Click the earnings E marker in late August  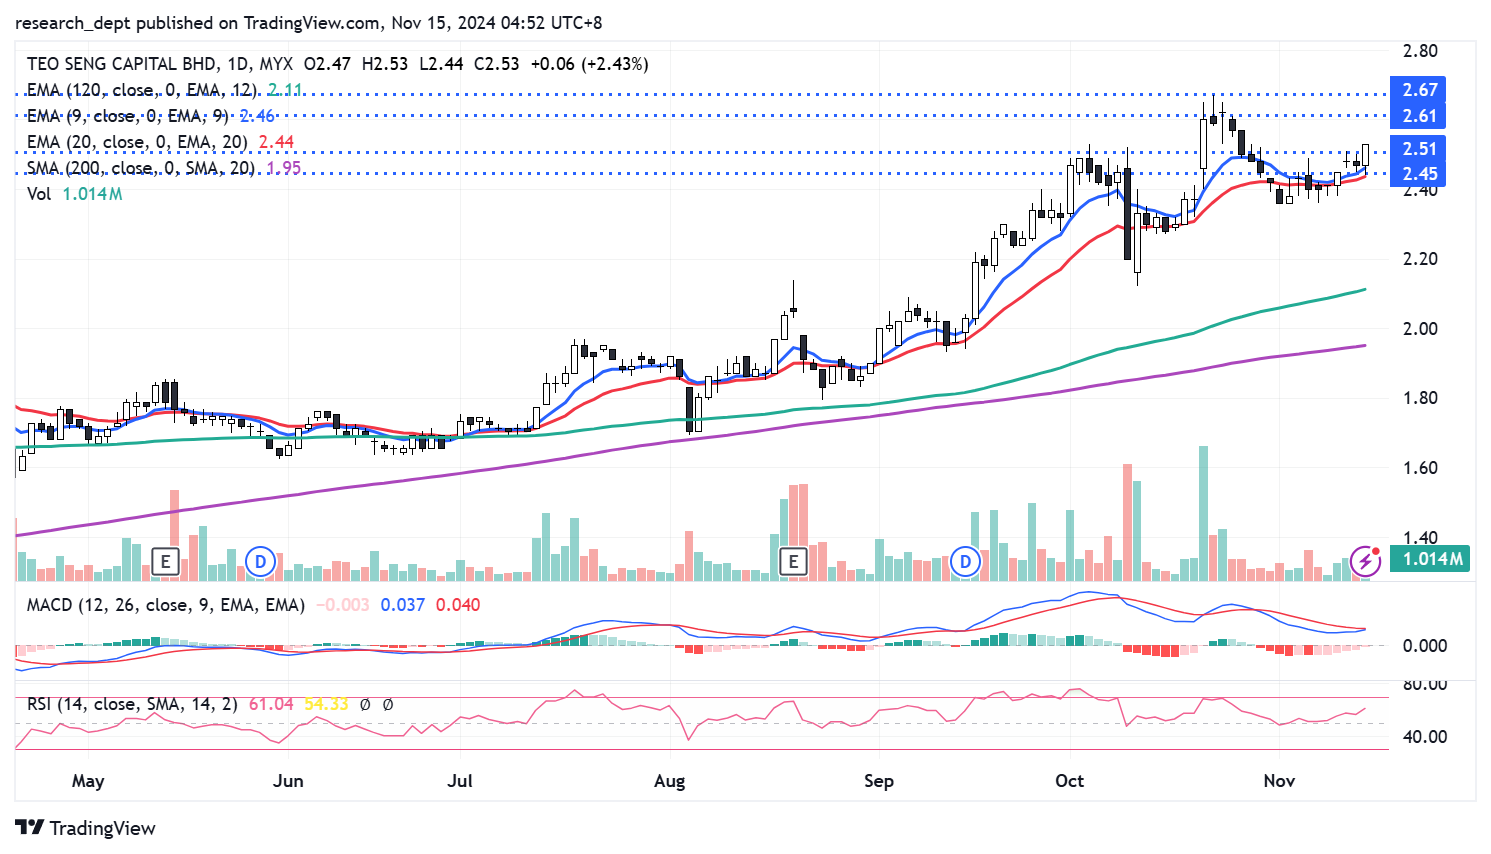coord(793,562)
